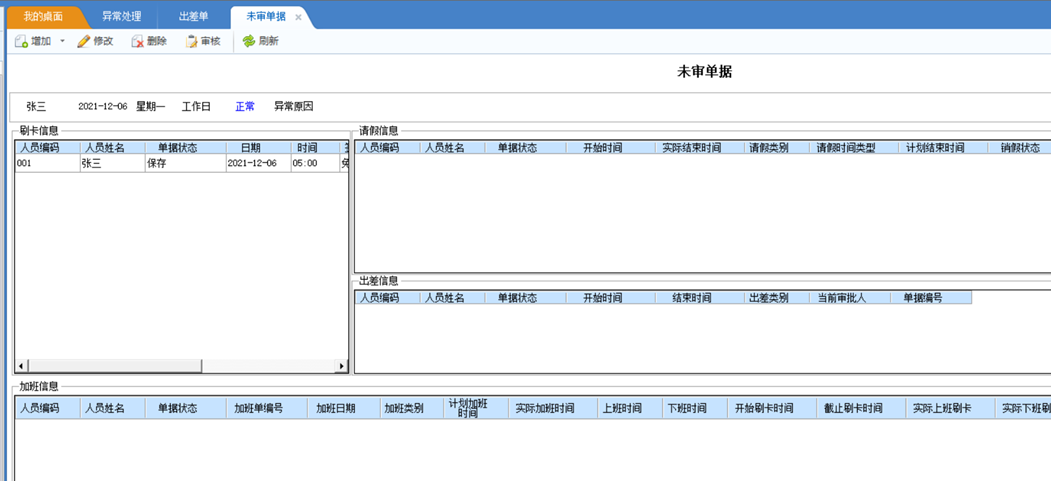
Task: Click 销假状态 column header
Action: (x=1019, y=148)
